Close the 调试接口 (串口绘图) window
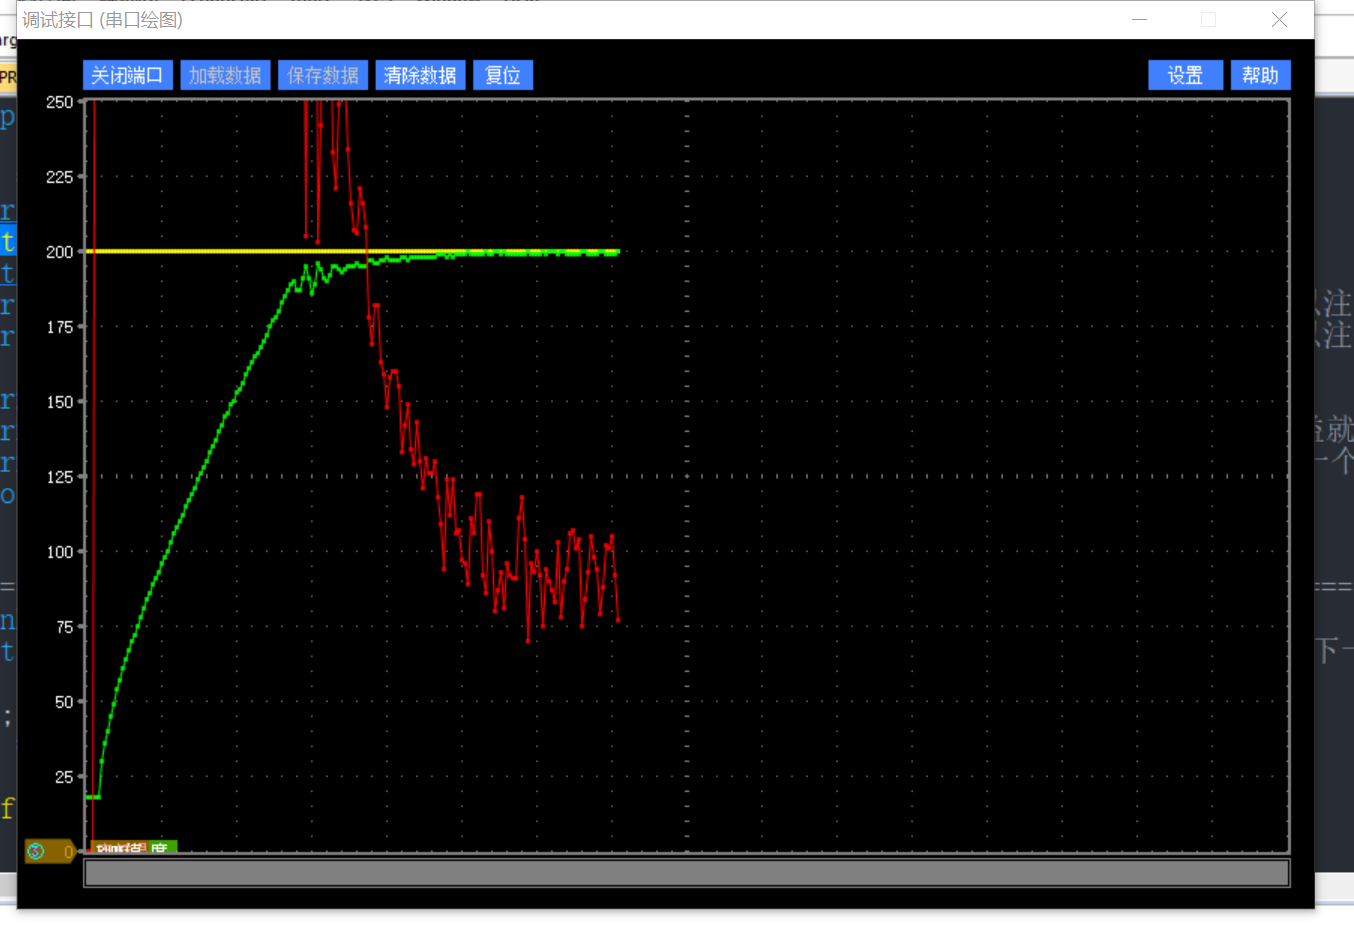The height and width of the screenshot is (925, 1354). (1279, 20)
